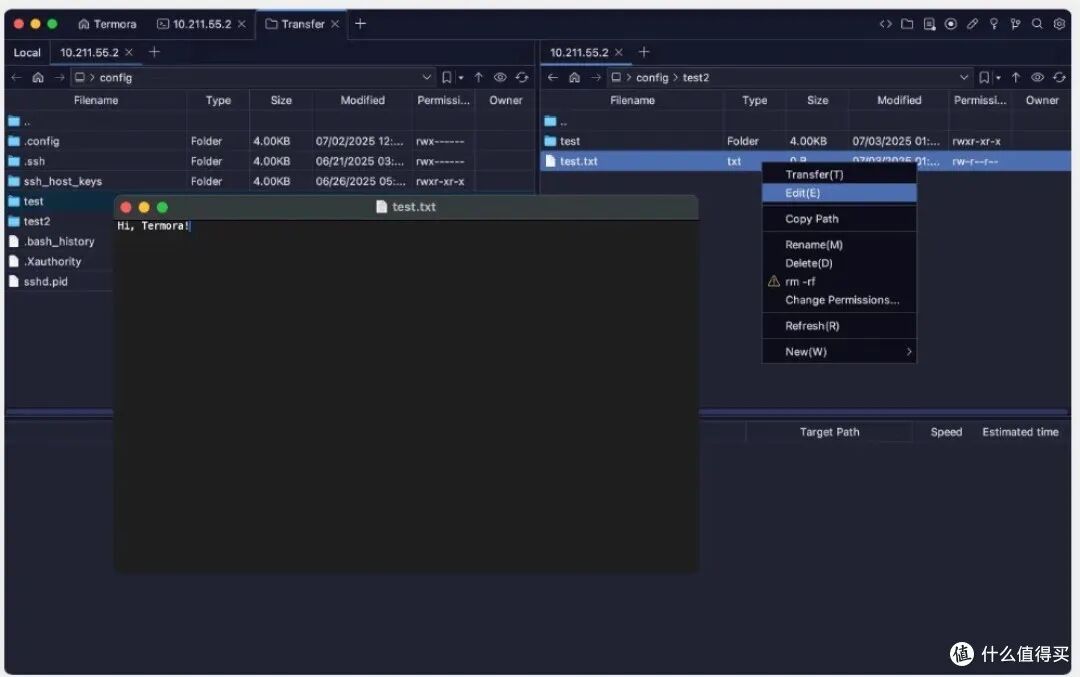The height and width of the screenshot is (677, 1080).
Task: Refresh the remote test2 file listing
Action: pyautogui.click(x=1059, y=77)
